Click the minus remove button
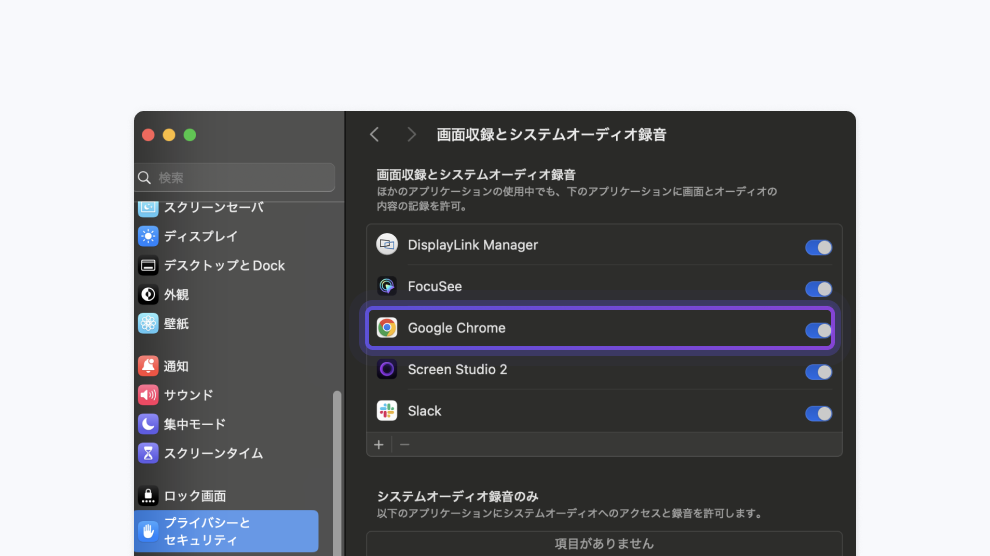The image size is (990, 556). 405,444
